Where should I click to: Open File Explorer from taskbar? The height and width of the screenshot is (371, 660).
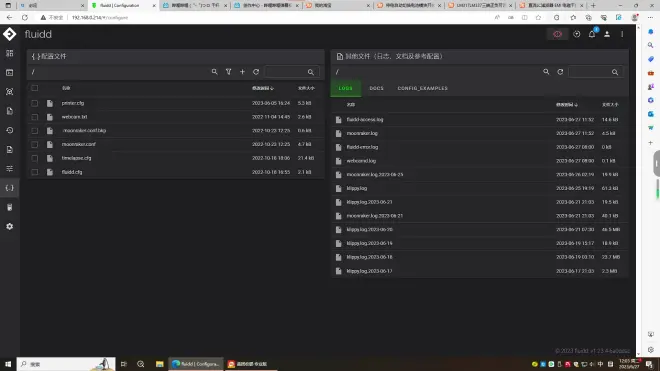pyautogui.click(x=160, y=364)
